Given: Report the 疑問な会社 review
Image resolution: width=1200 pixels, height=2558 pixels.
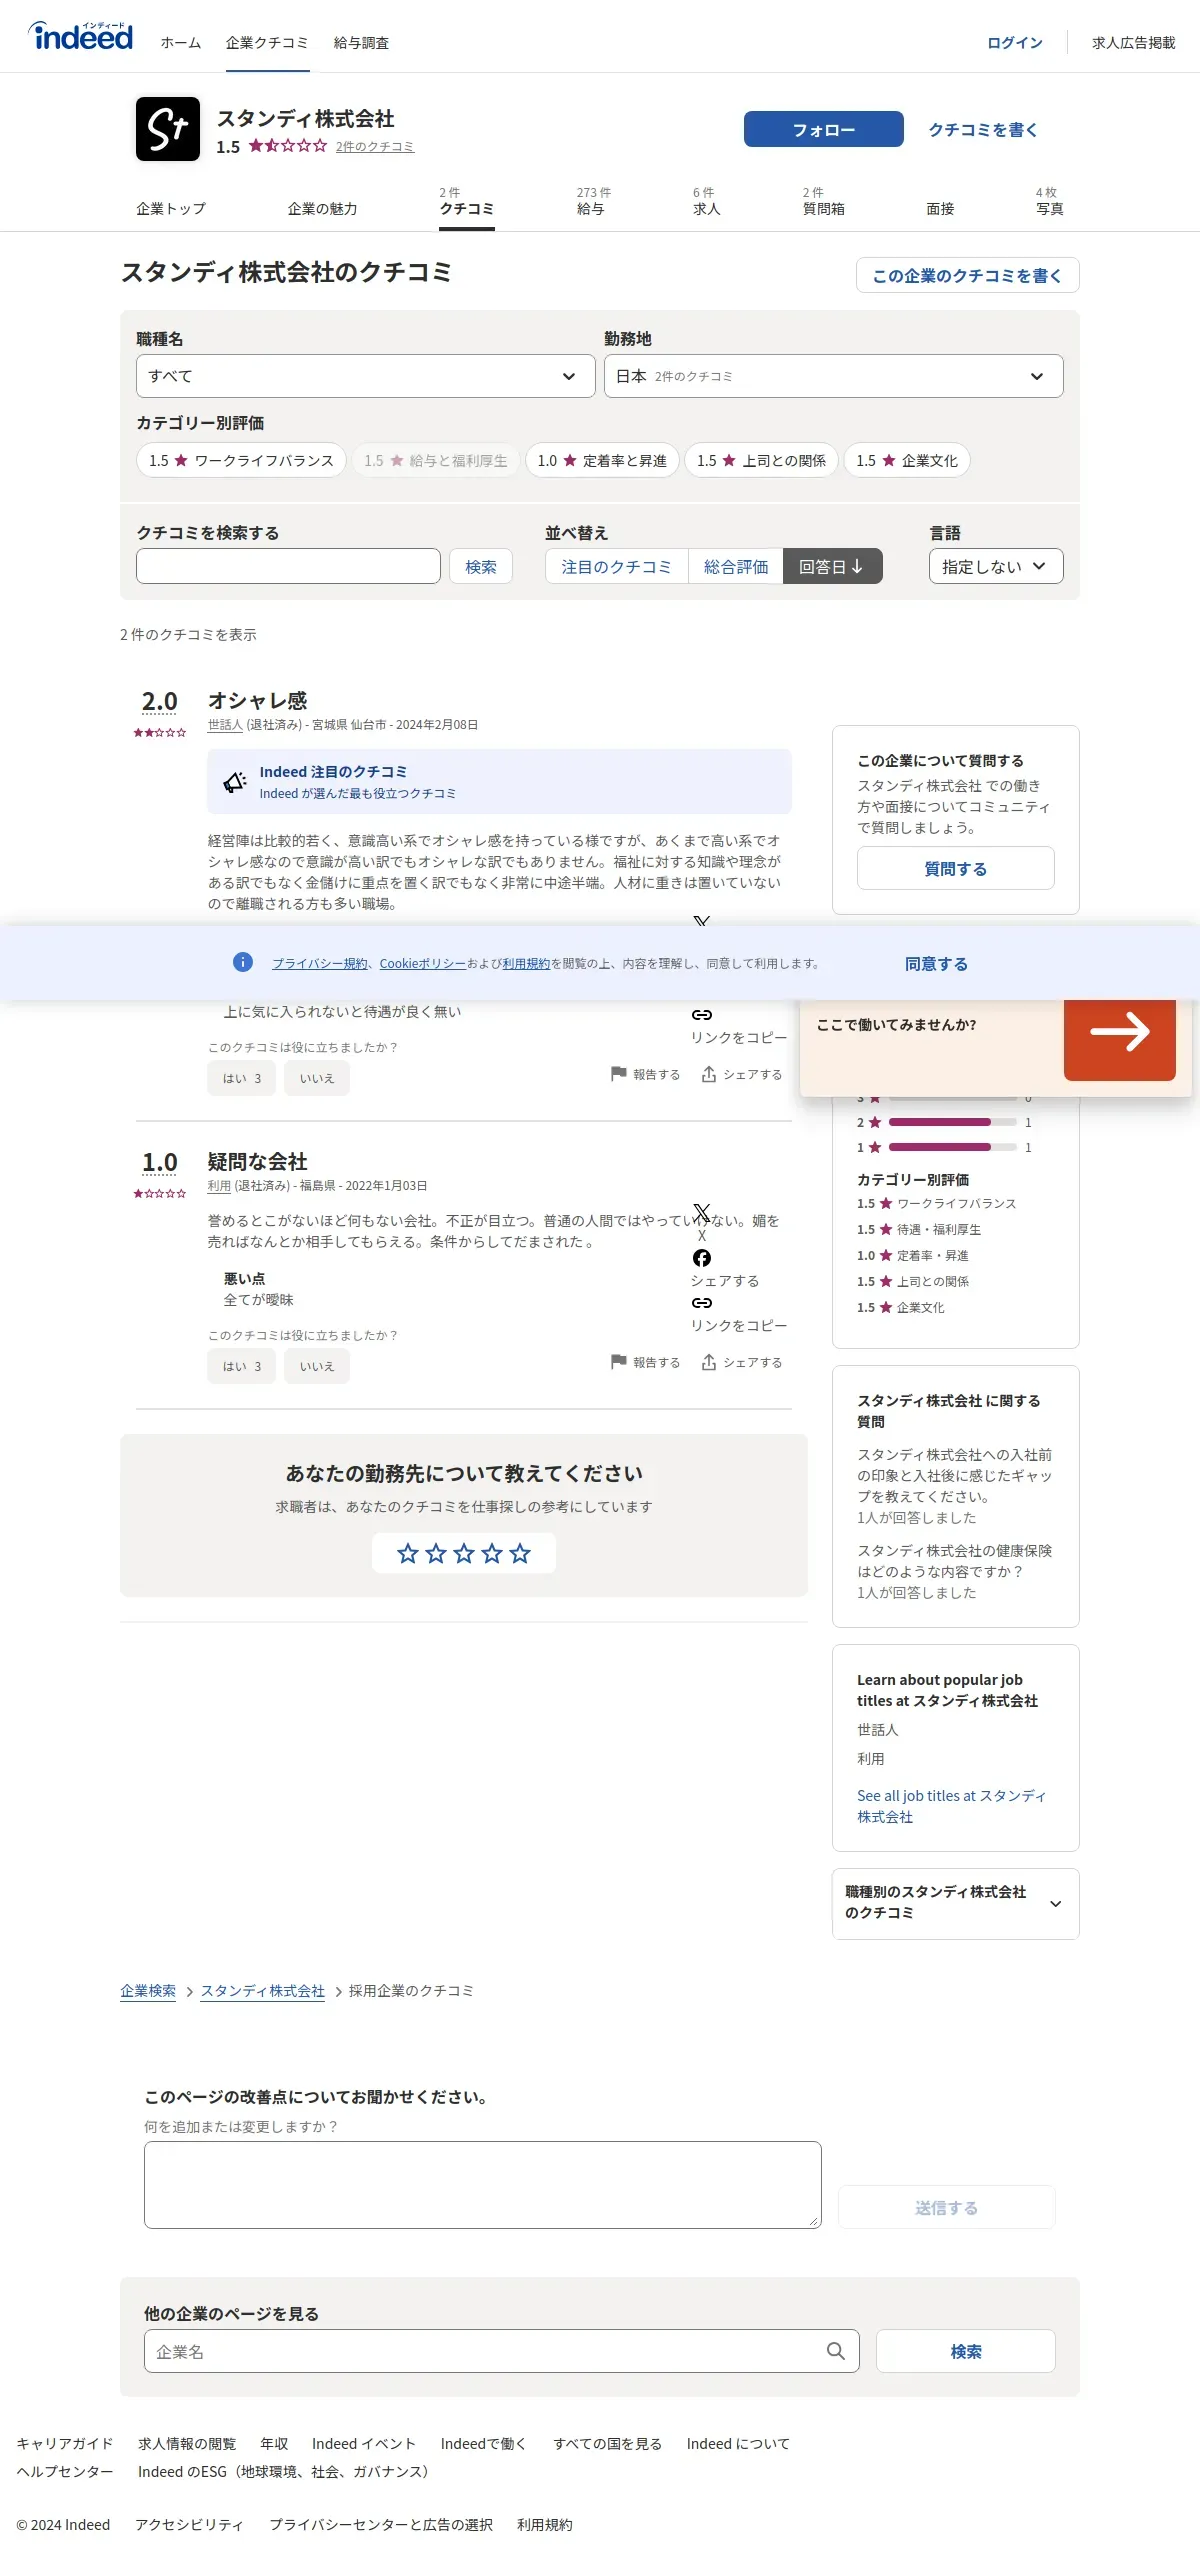Looking at the screenshot, I should pos(645,1362).
